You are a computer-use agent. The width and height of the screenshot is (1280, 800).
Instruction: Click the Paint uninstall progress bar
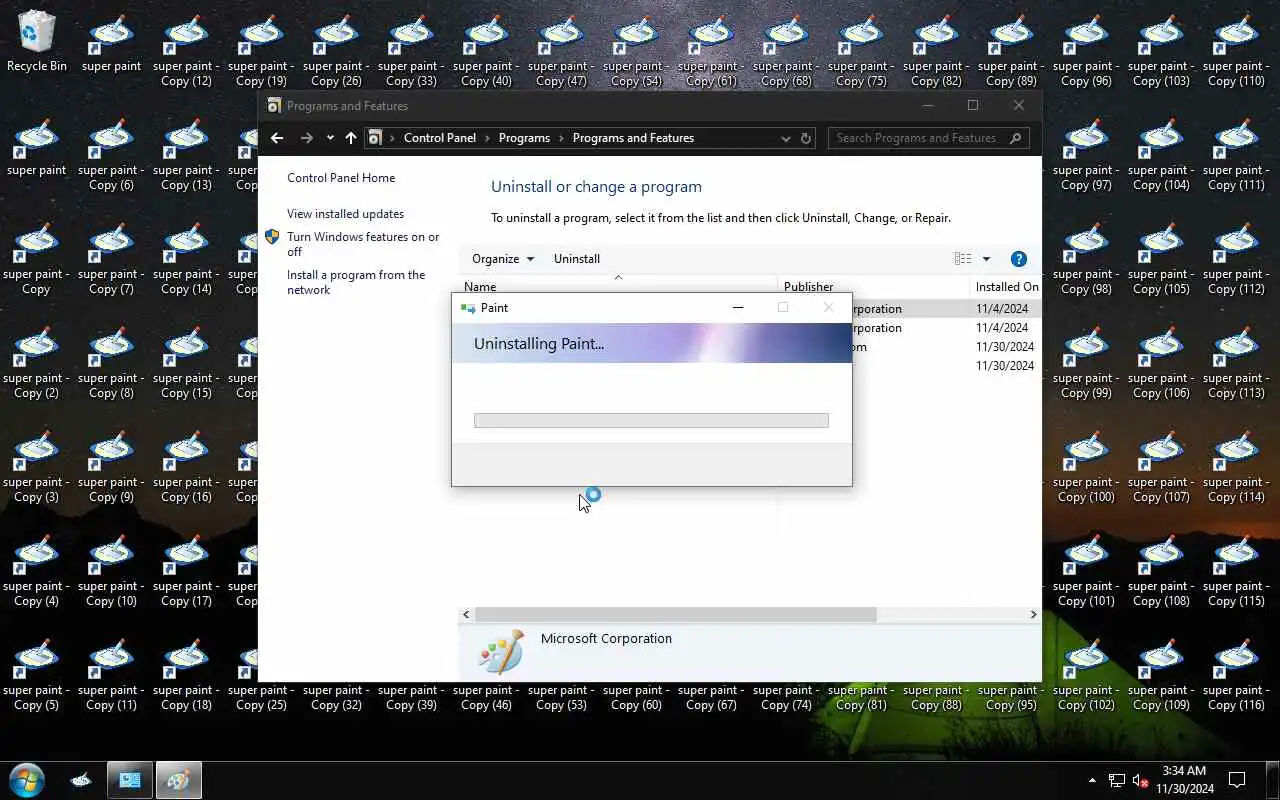click(651, 420)
